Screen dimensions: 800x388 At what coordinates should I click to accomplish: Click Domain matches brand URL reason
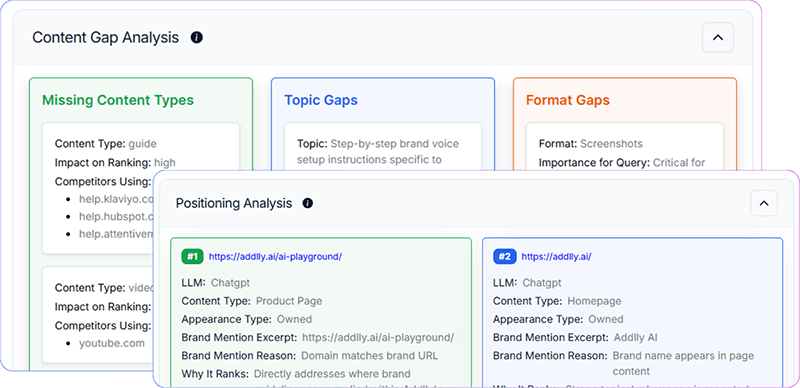coord(370,355)
